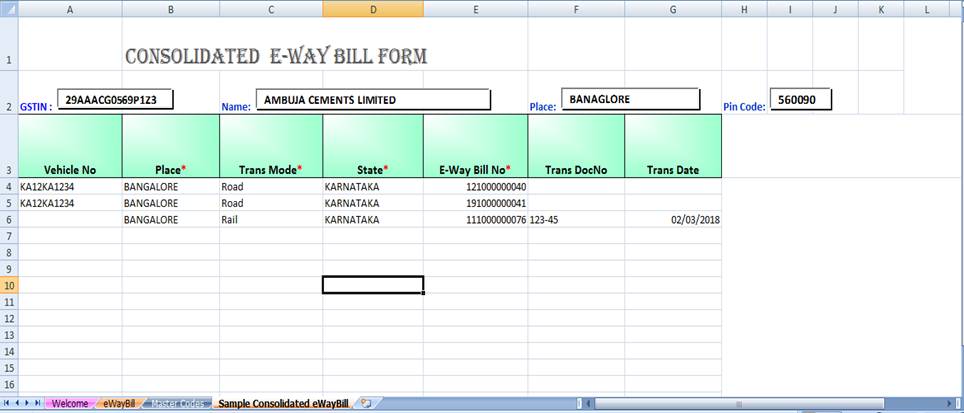This screenshot has width=964, height=413.
Task: Switch to the eWayBill sheet tab
Action: click(x=119, y=404)
